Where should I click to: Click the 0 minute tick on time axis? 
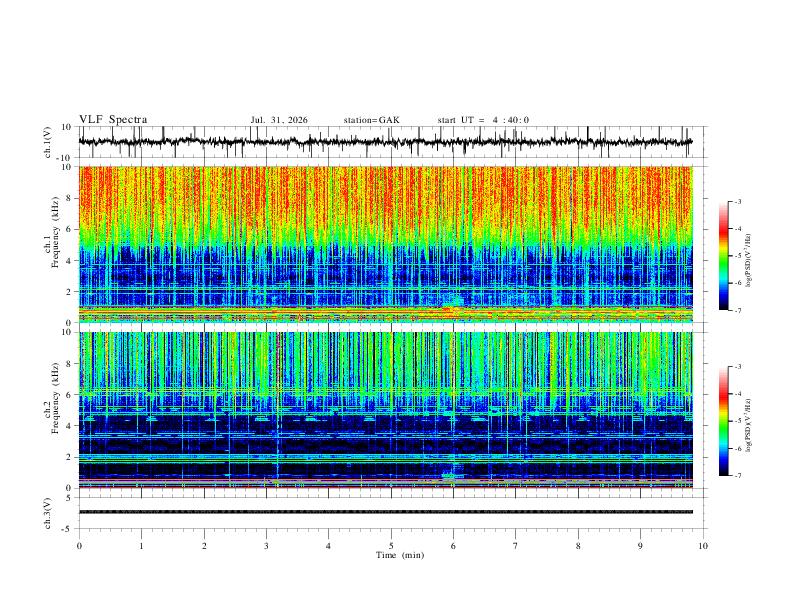click(x=79, y=546)
